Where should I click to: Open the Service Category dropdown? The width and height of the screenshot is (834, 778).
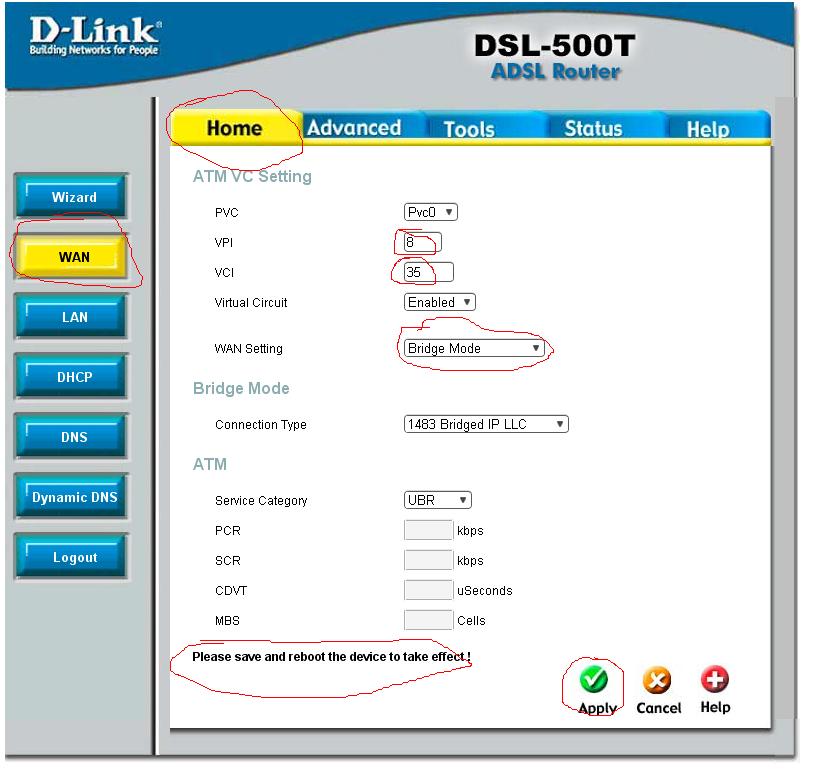(x=437, y=500)
